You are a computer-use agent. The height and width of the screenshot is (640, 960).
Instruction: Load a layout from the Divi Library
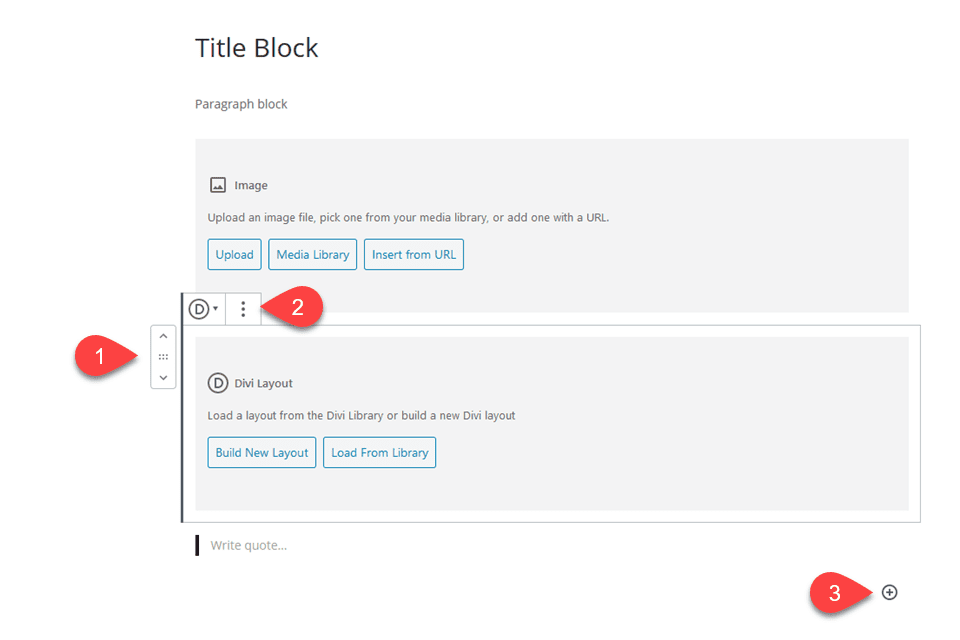tap(379, 452)
